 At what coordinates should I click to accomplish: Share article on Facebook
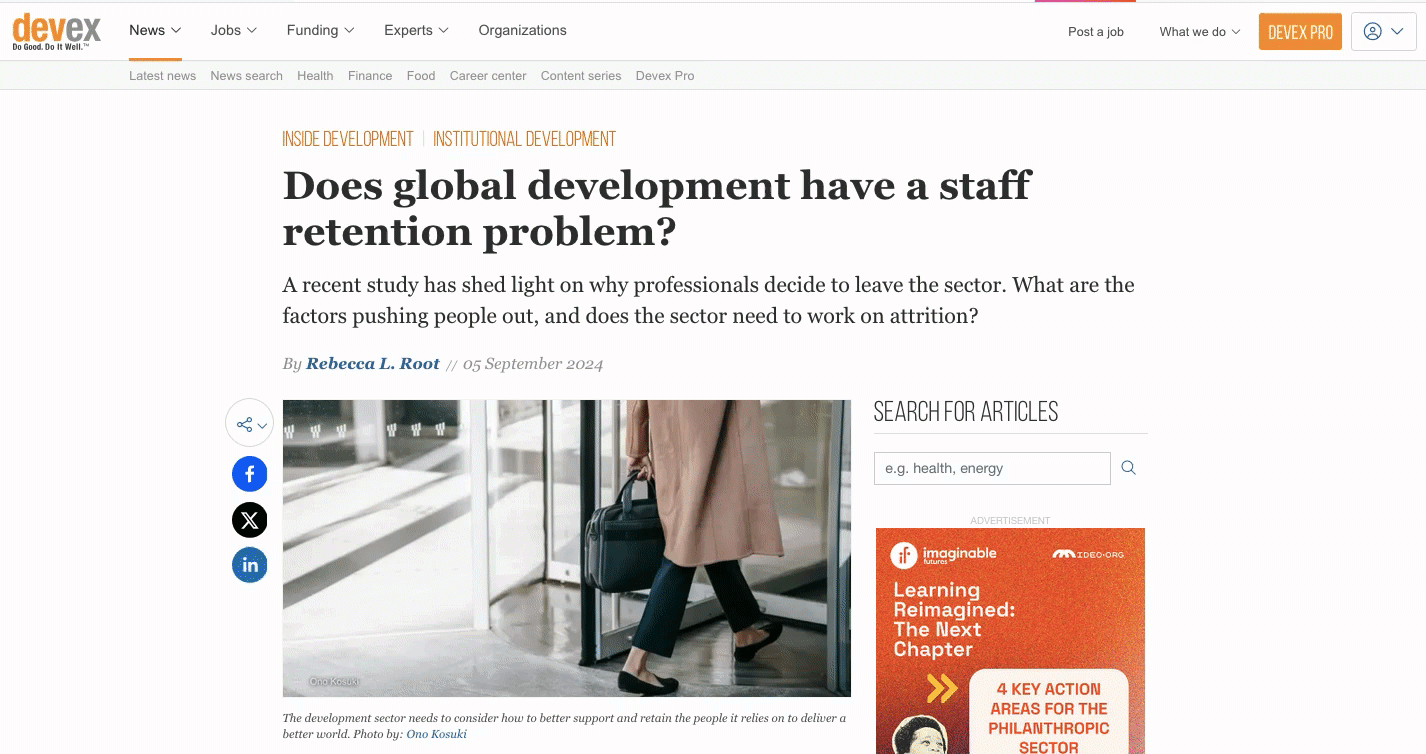[x=250, y=474]
